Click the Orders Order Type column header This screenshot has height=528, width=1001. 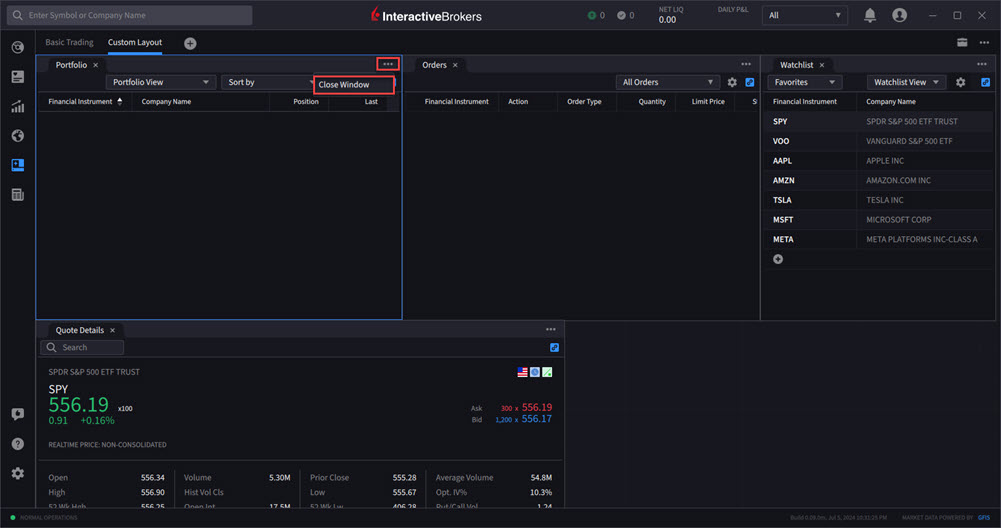coord(584,102)
